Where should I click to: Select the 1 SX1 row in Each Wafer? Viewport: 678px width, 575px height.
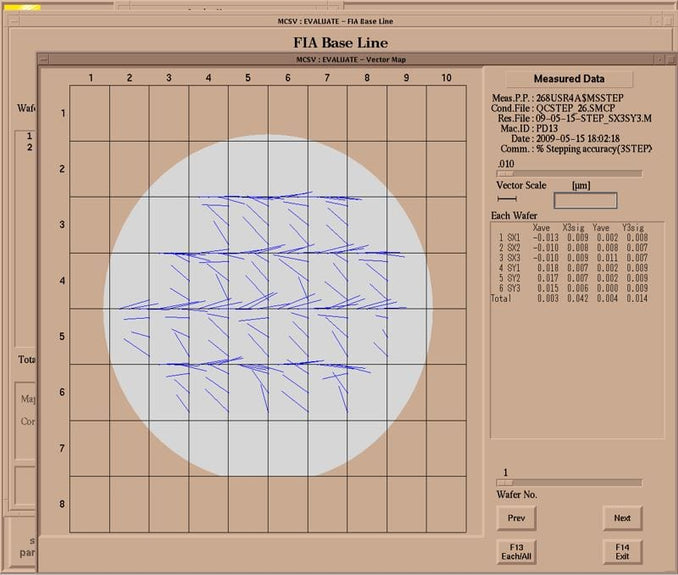(573, 237)
